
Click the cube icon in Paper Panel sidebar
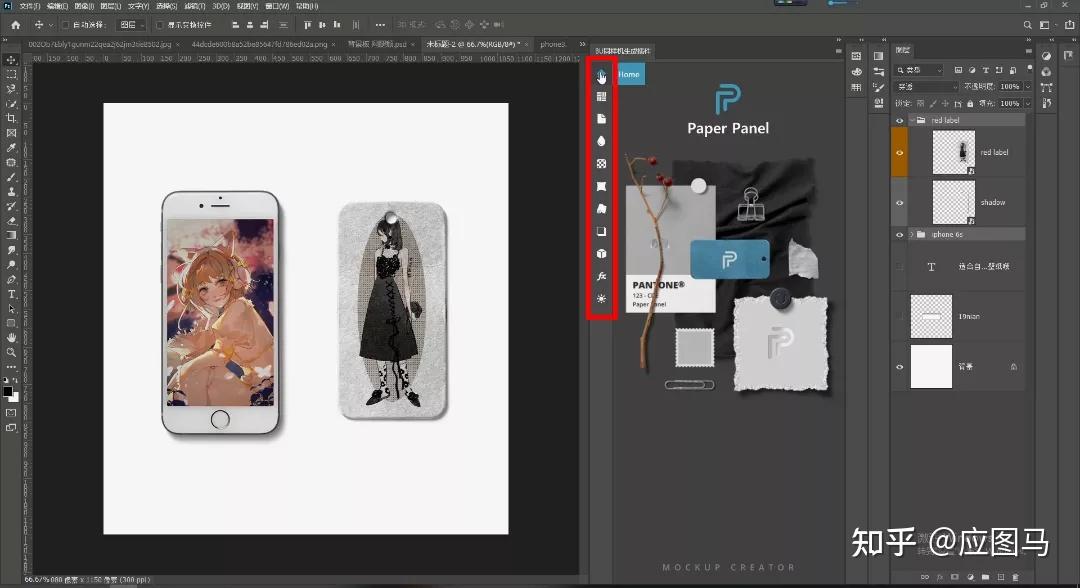point(601,254)
